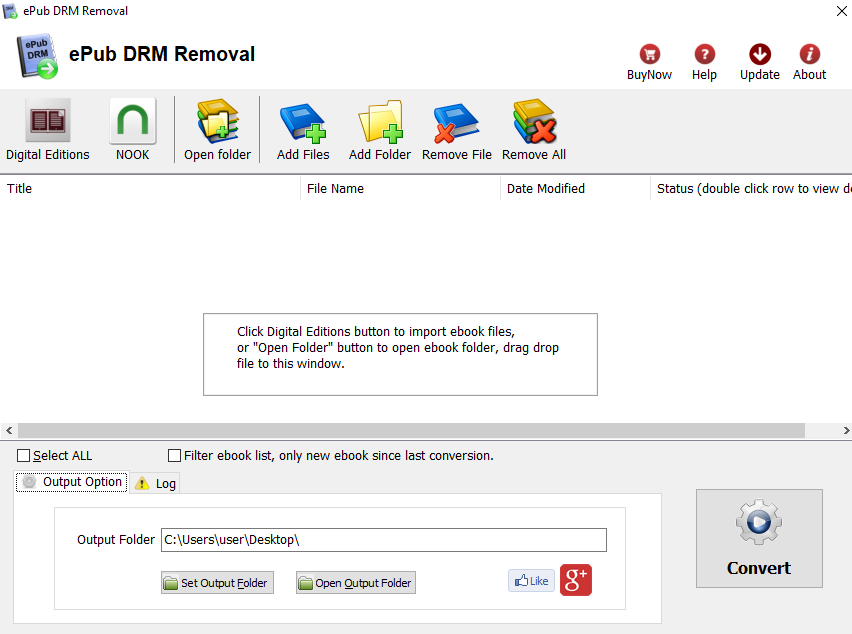The image size is (852, 634).
Task: Click the NOOK import icon
Action: [x=133, y=130]
